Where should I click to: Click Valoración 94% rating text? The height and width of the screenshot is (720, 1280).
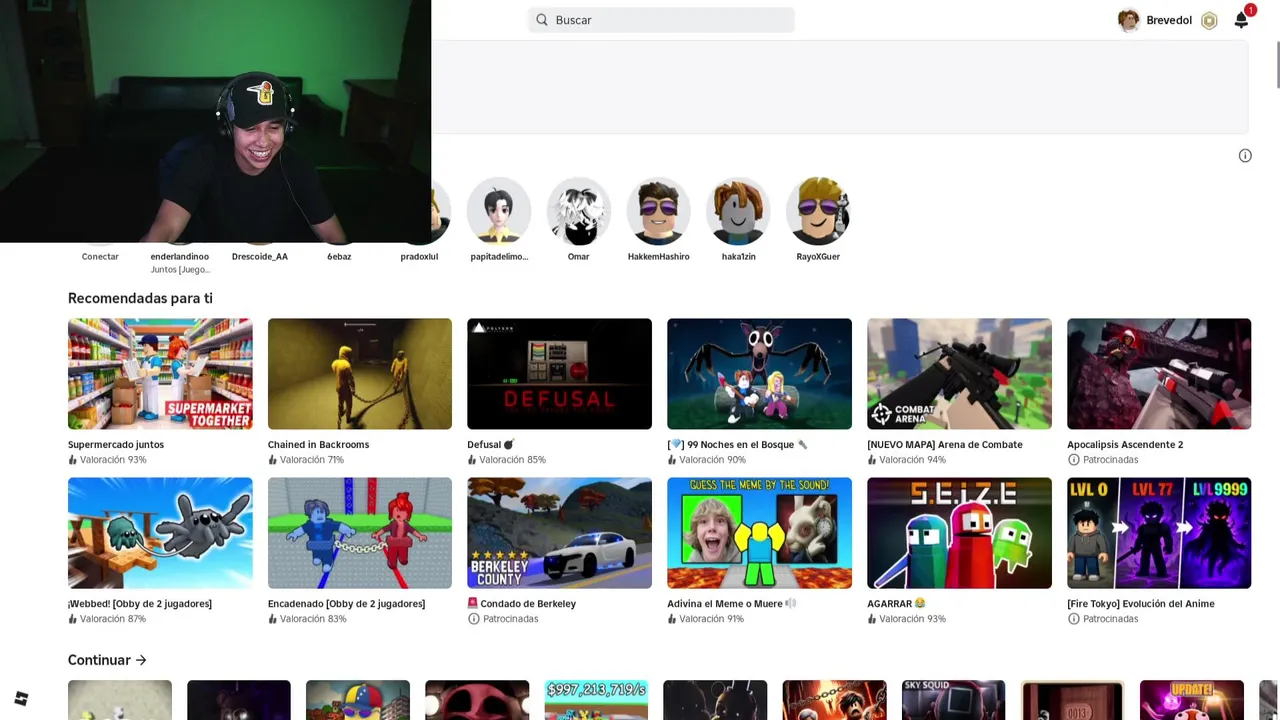(x=912, y=459)
